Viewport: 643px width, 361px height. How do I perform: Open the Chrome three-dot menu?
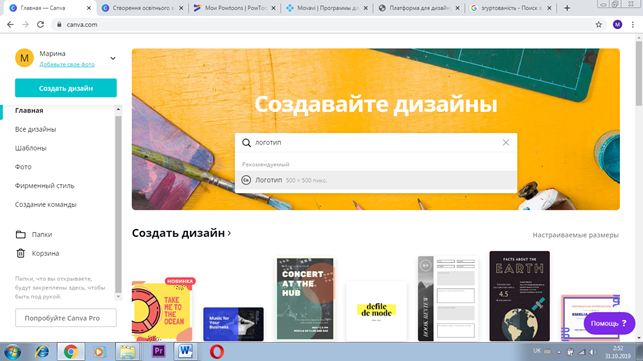[633, 25]
